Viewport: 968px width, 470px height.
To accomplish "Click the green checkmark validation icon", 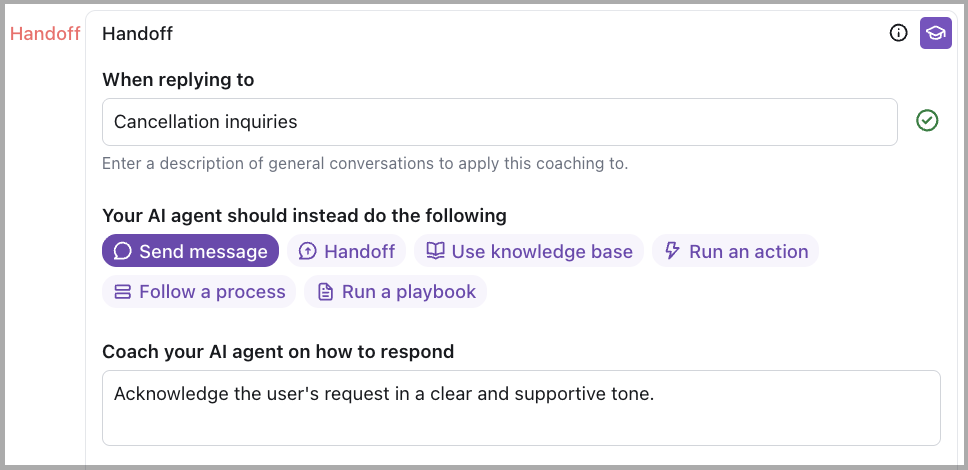I will pyautogui.click(x=927, y=121).
